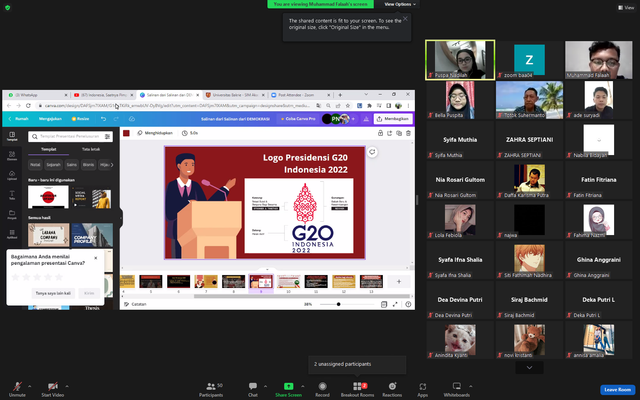This screenshot has height=400, width=640.
Task: Click the Rumah home button in Canva
Action: (19, 119)
